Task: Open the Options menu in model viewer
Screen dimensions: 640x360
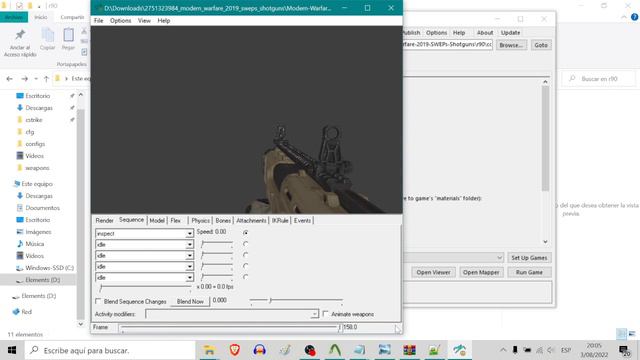Action: pos(120,20)
